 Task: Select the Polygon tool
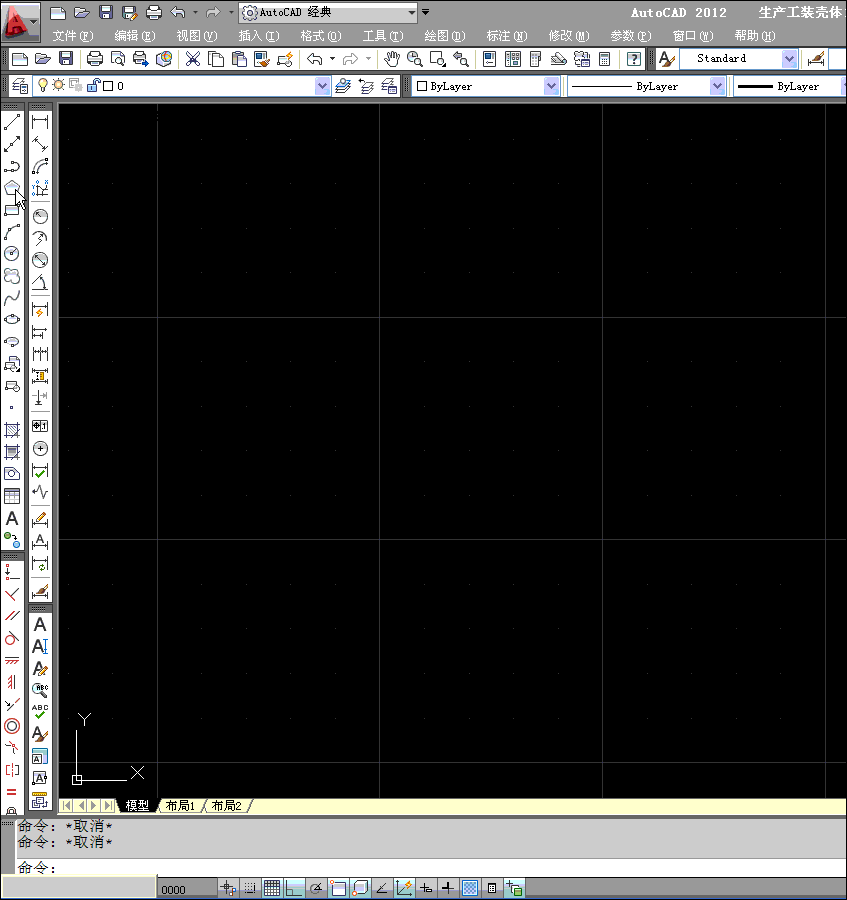(x=12, y=188)
